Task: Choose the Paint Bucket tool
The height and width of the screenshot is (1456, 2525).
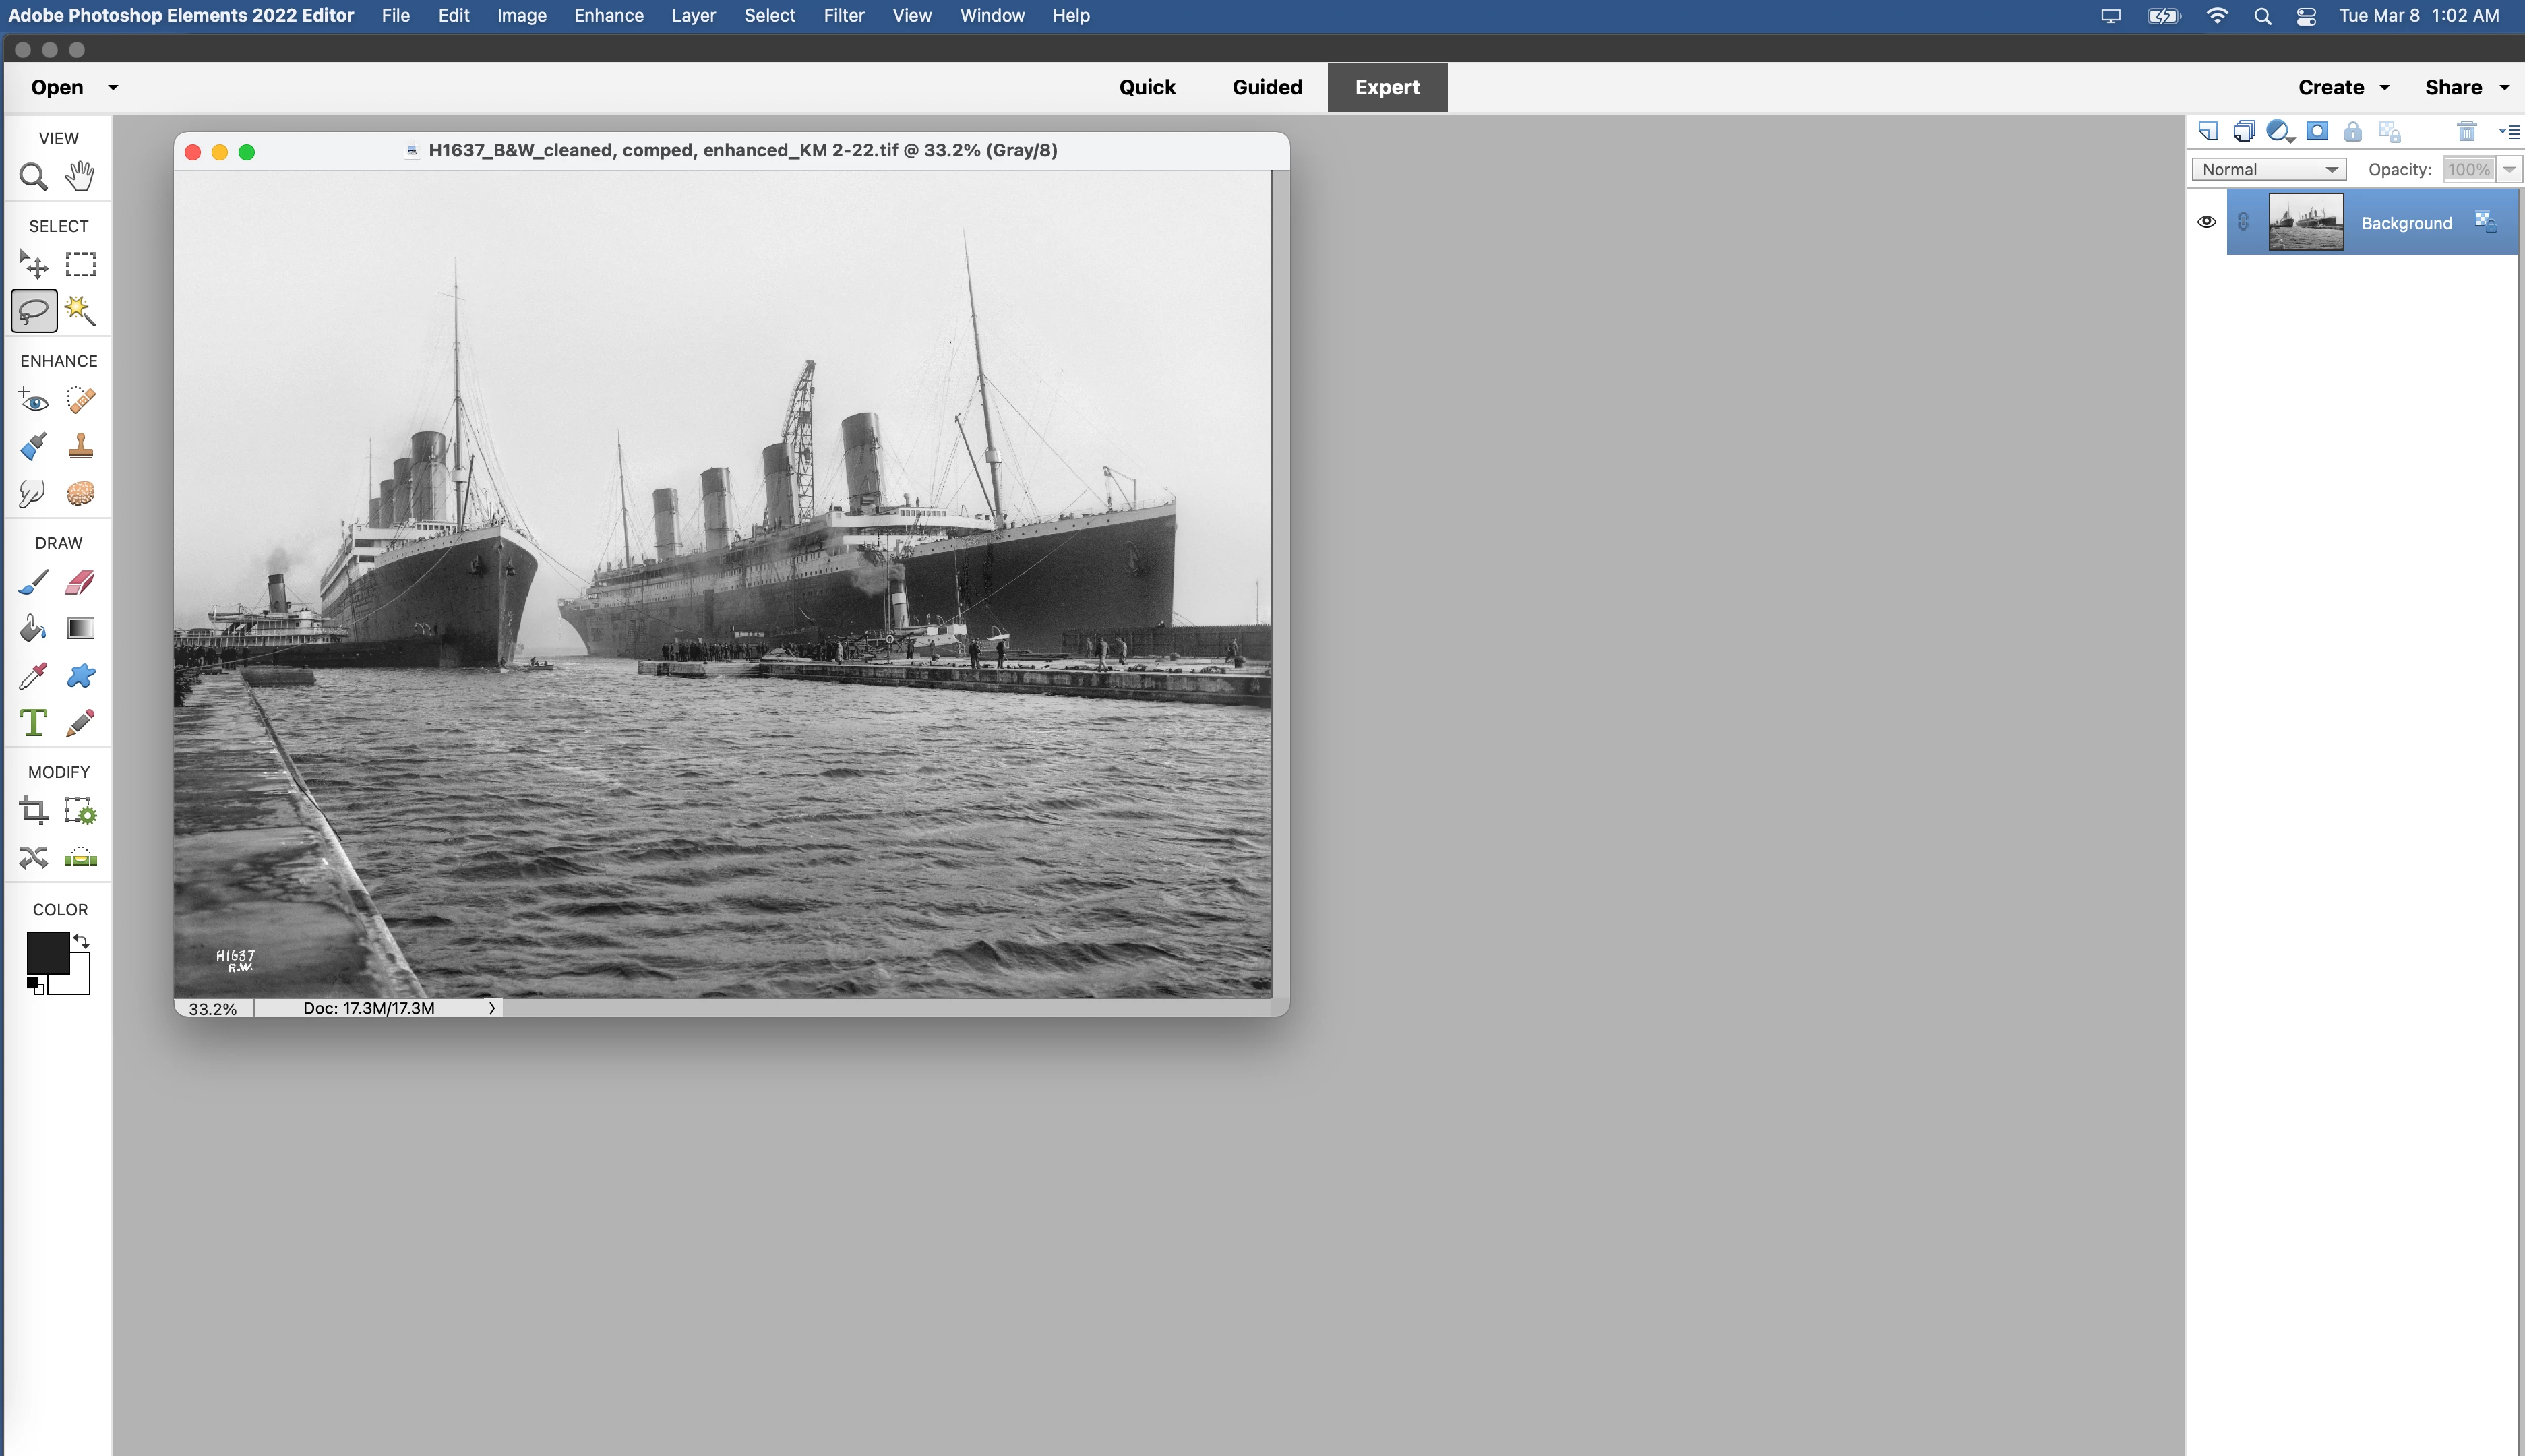Action: pos(33,628)
